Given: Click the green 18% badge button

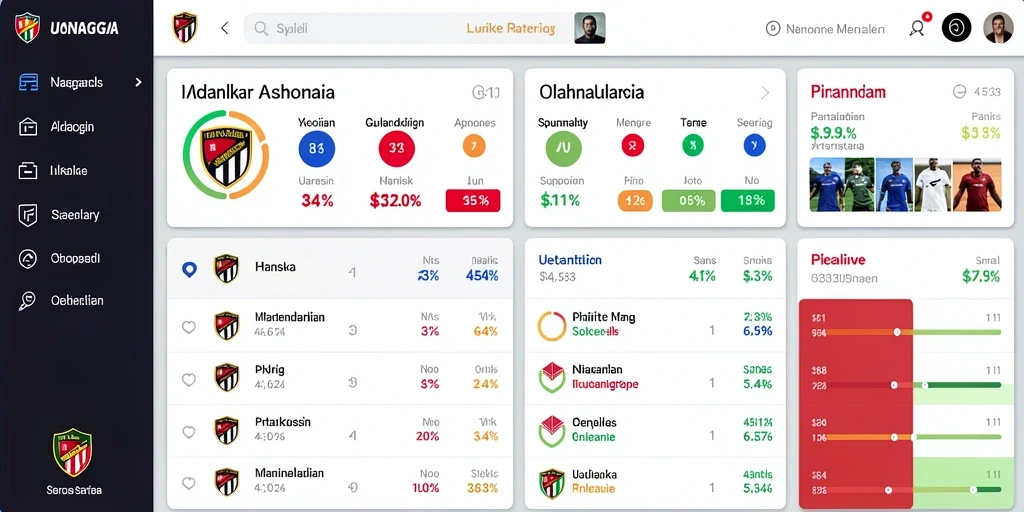Looking at the screenshot, I should pos(748,200).
